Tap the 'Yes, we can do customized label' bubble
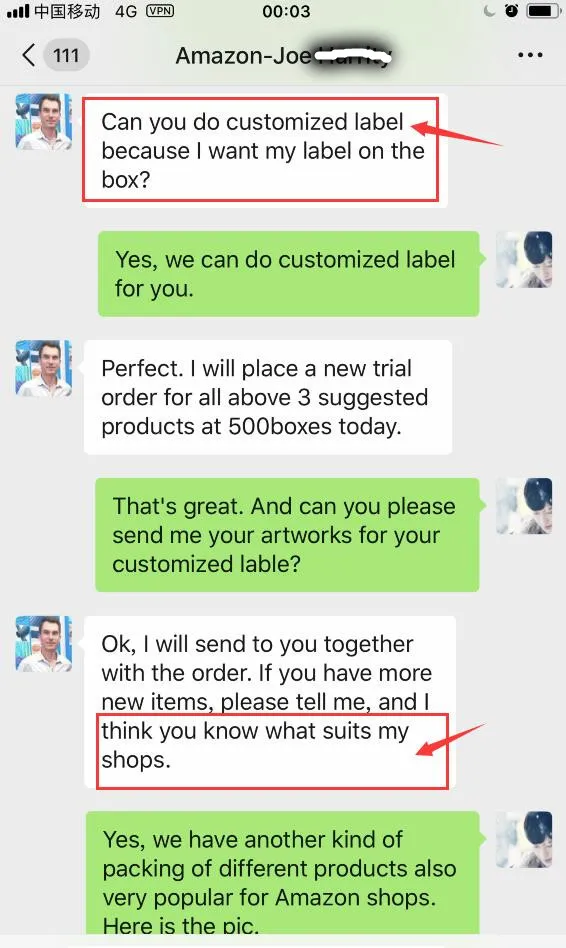566x948 pixels. click(288, 274)
